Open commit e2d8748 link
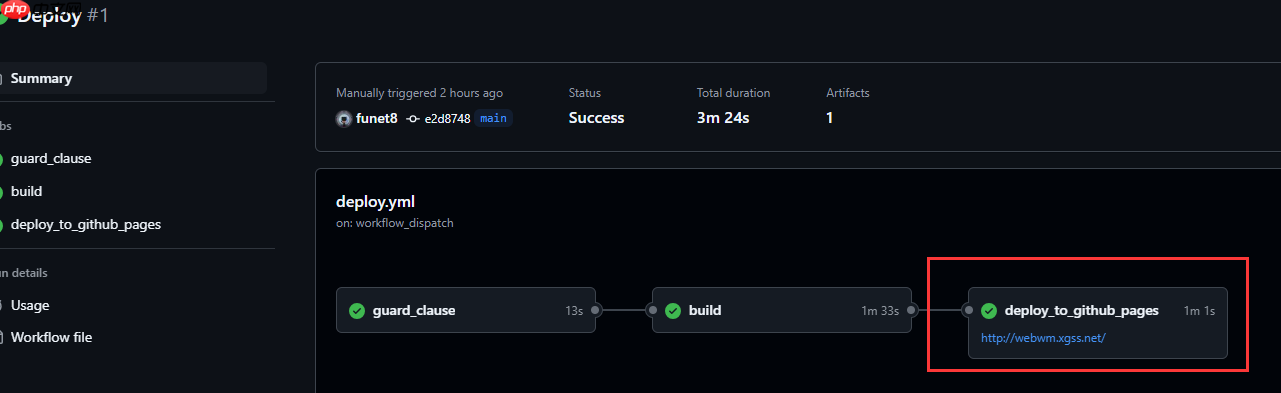This screenshot has height=393, width=1281. [447, 118]
